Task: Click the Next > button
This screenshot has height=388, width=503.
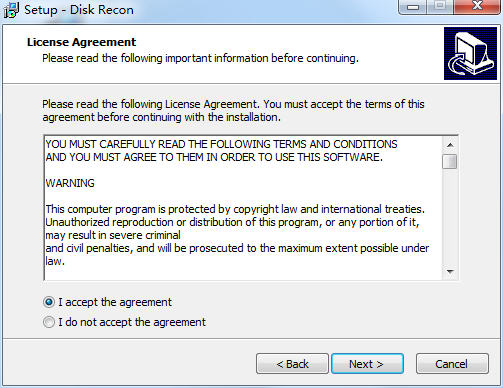Action: tap(367, 364)
